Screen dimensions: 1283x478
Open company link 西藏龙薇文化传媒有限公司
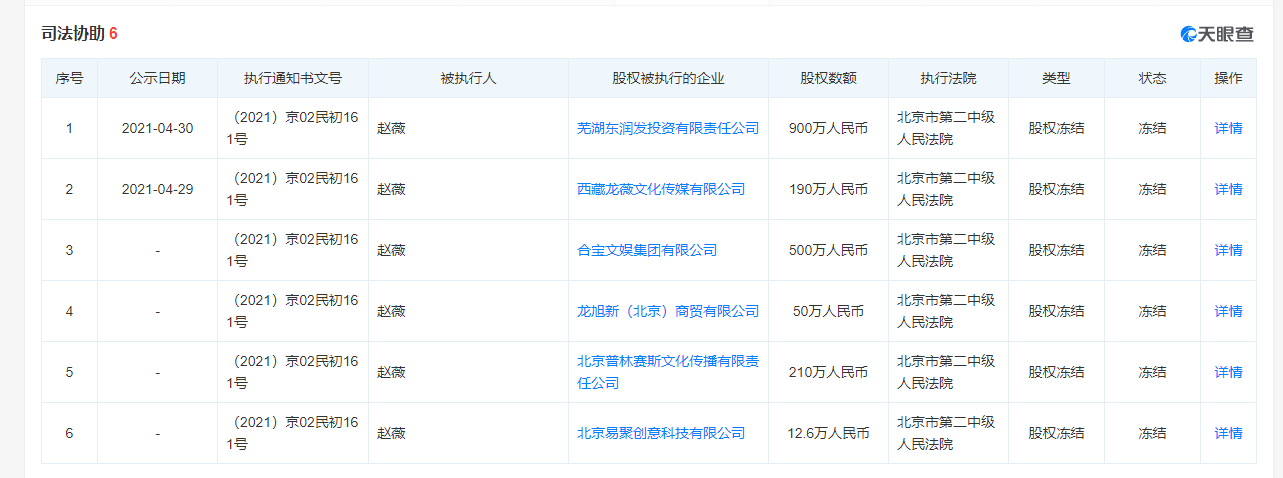pyautogui.click(x=661, y=189)
